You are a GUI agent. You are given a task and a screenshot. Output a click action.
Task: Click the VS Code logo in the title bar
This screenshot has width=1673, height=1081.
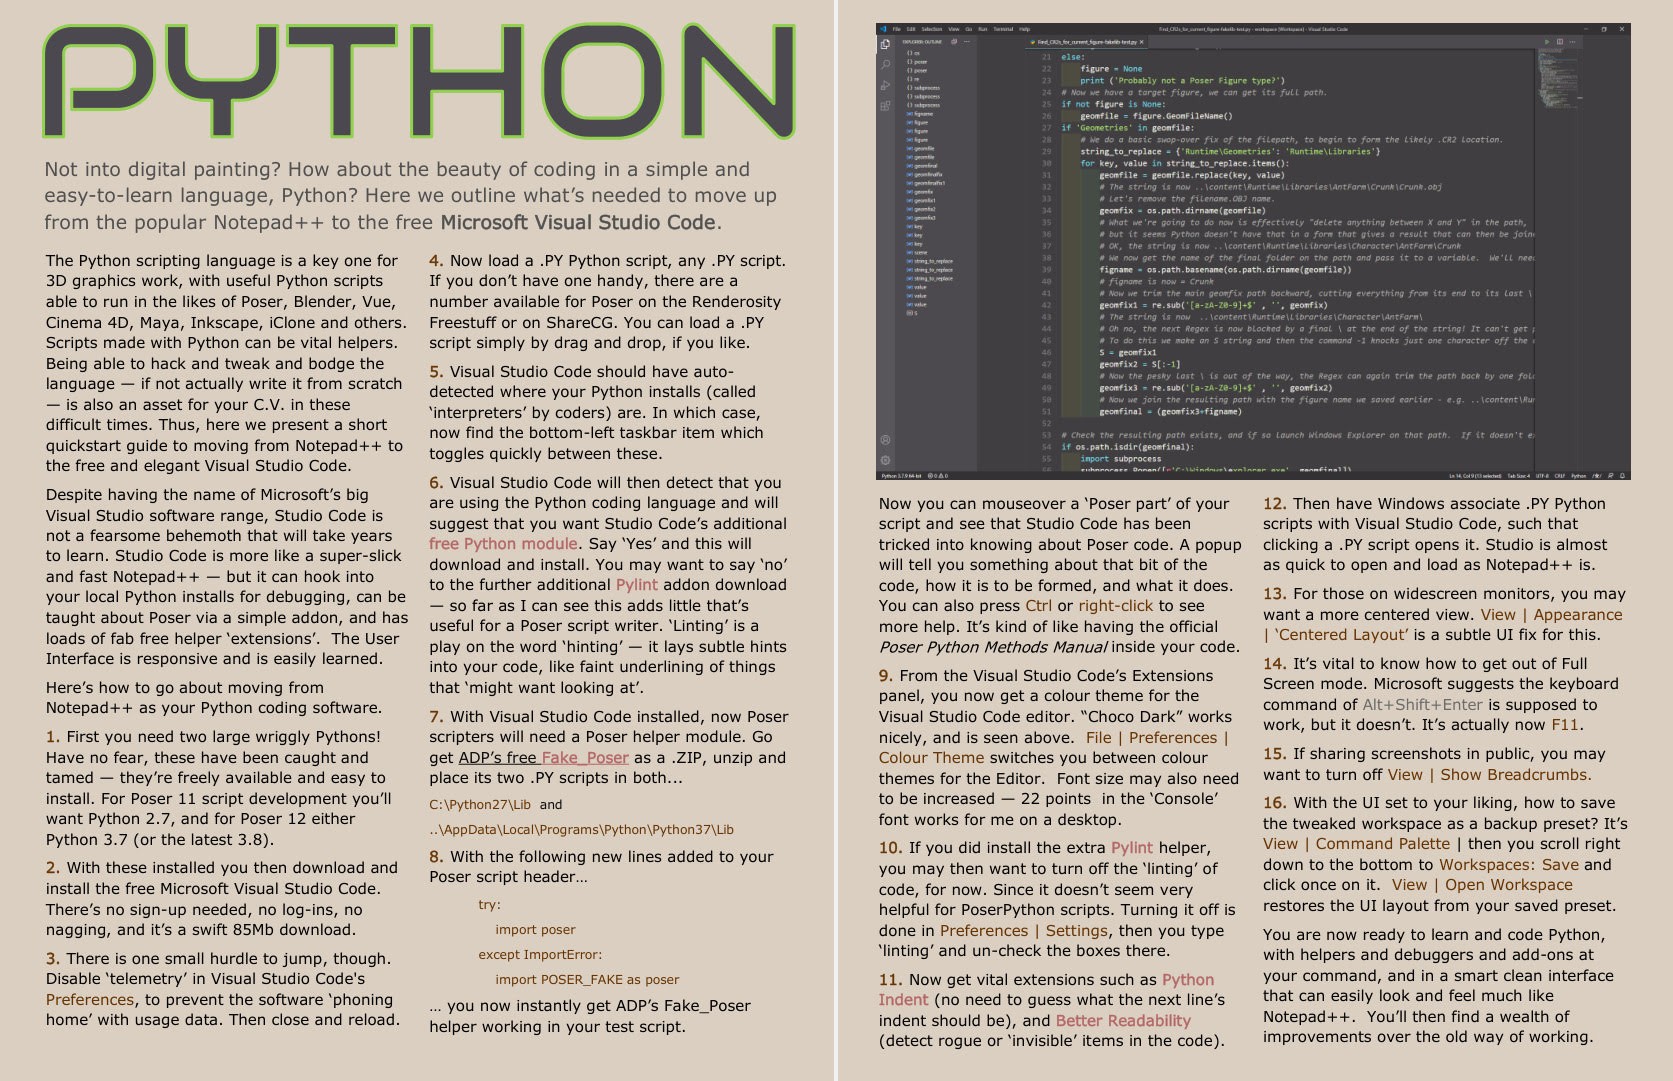click(x=883, y=29)
